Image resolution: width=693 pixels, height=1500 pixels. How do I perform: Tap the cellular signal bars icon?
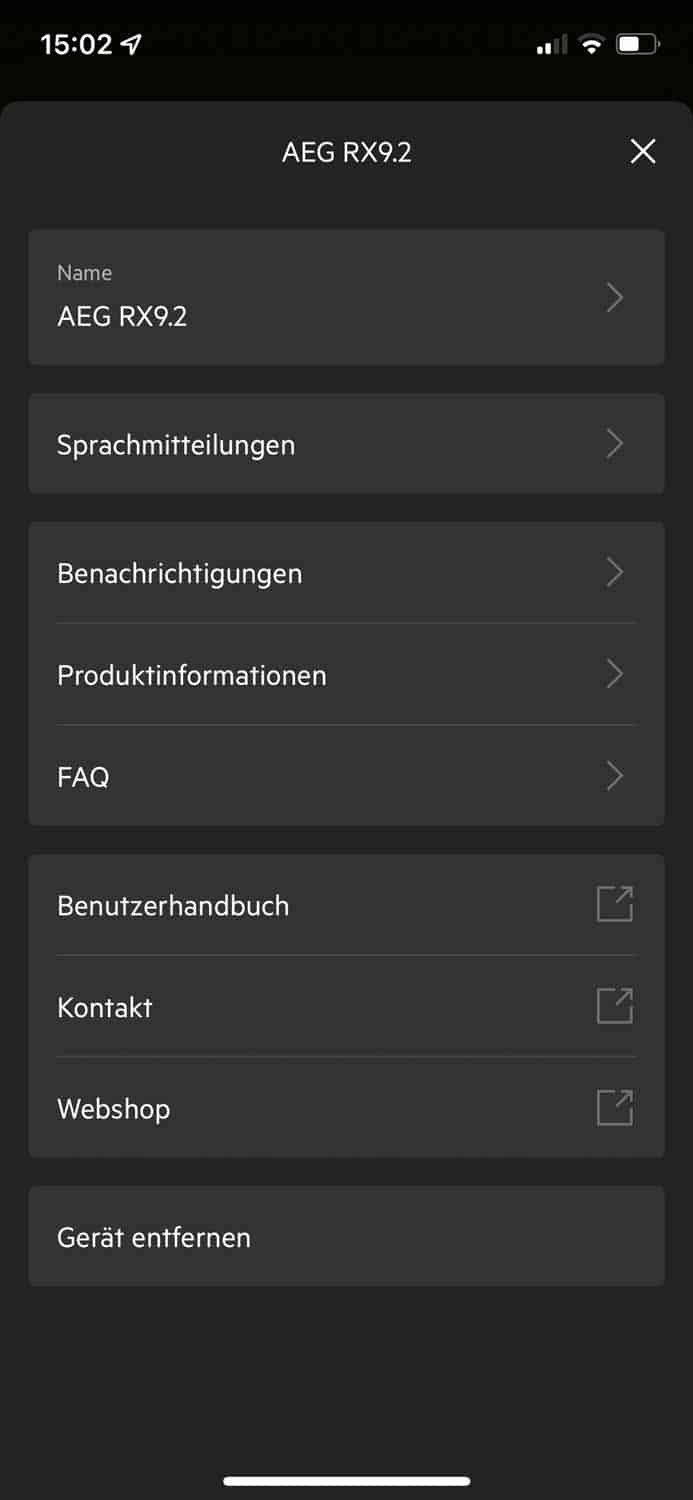pos(551,44)
